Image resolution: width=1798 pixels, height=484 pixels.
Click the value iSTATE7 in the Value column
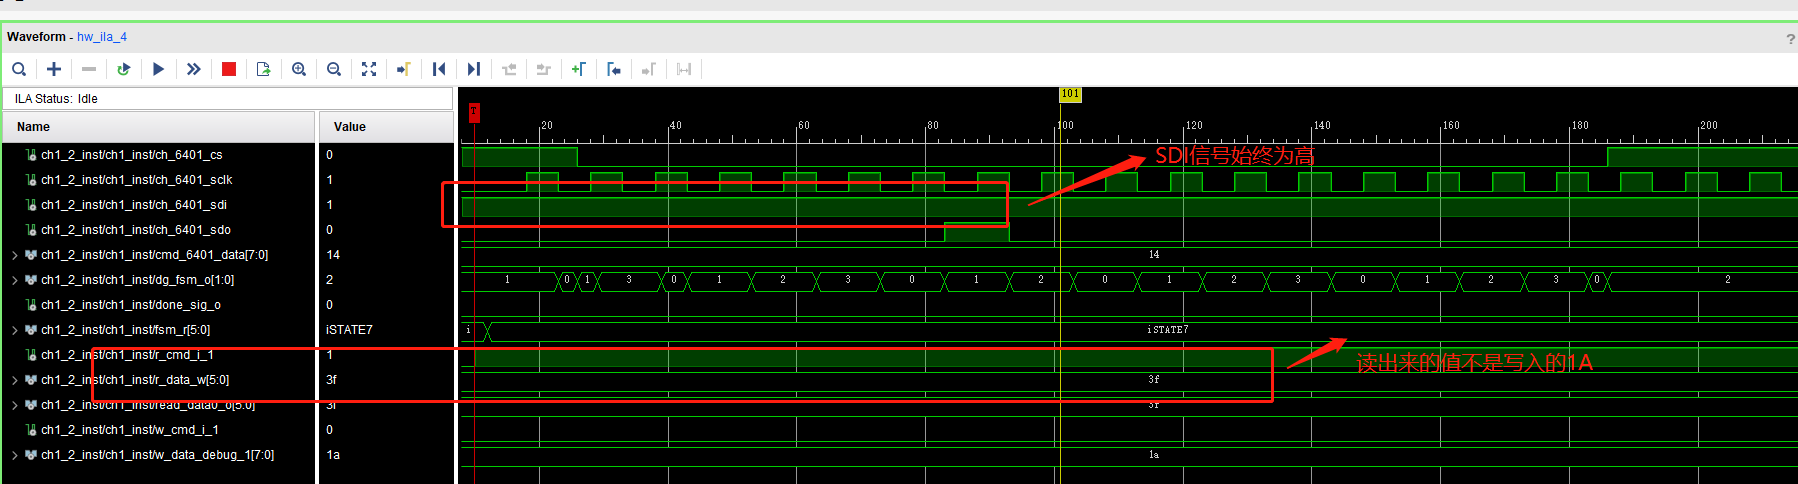pos(349,330)
